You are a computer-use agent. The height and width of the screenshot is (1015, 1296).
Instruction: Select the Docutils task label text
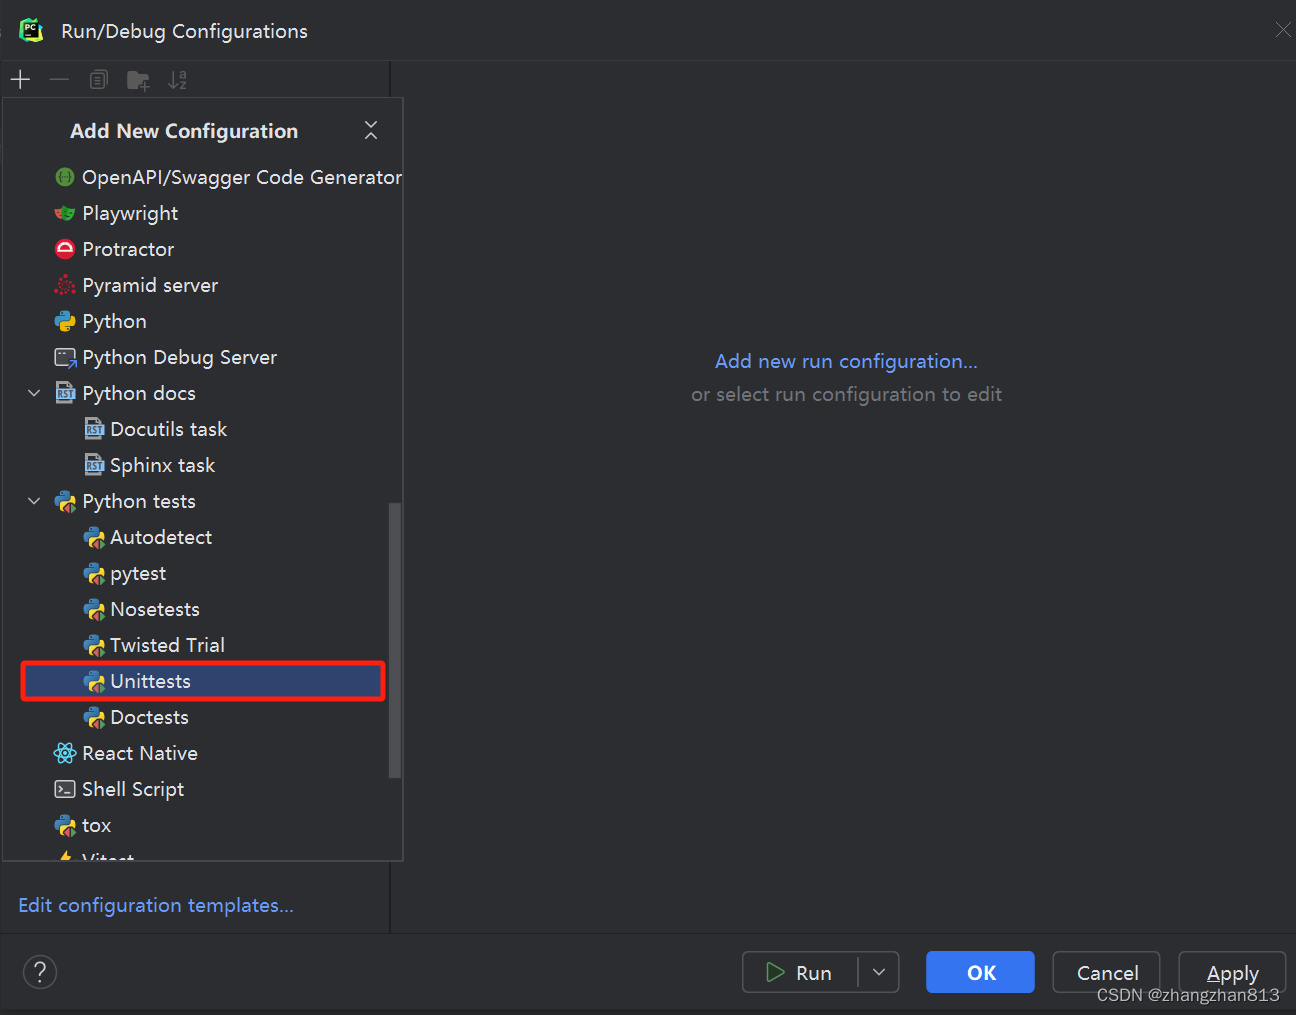(x=168, y=429)
